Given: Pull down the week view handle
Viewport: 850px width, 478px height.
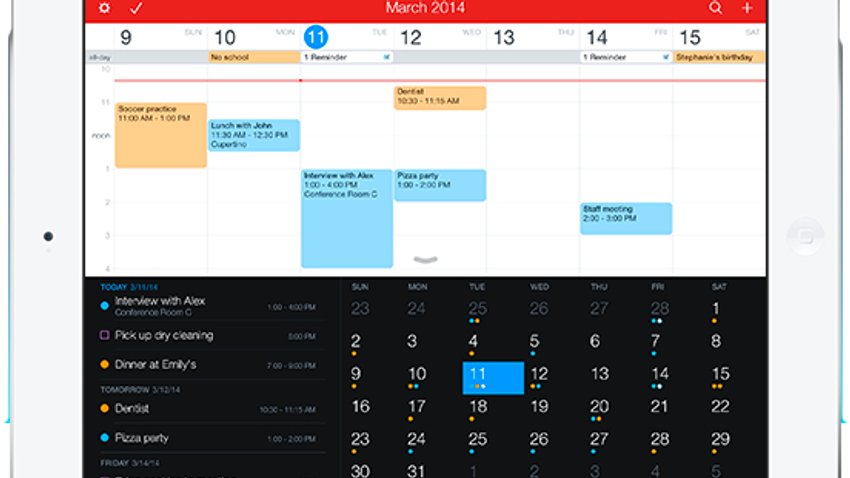Looking at the screenshot, I should 426,260.
